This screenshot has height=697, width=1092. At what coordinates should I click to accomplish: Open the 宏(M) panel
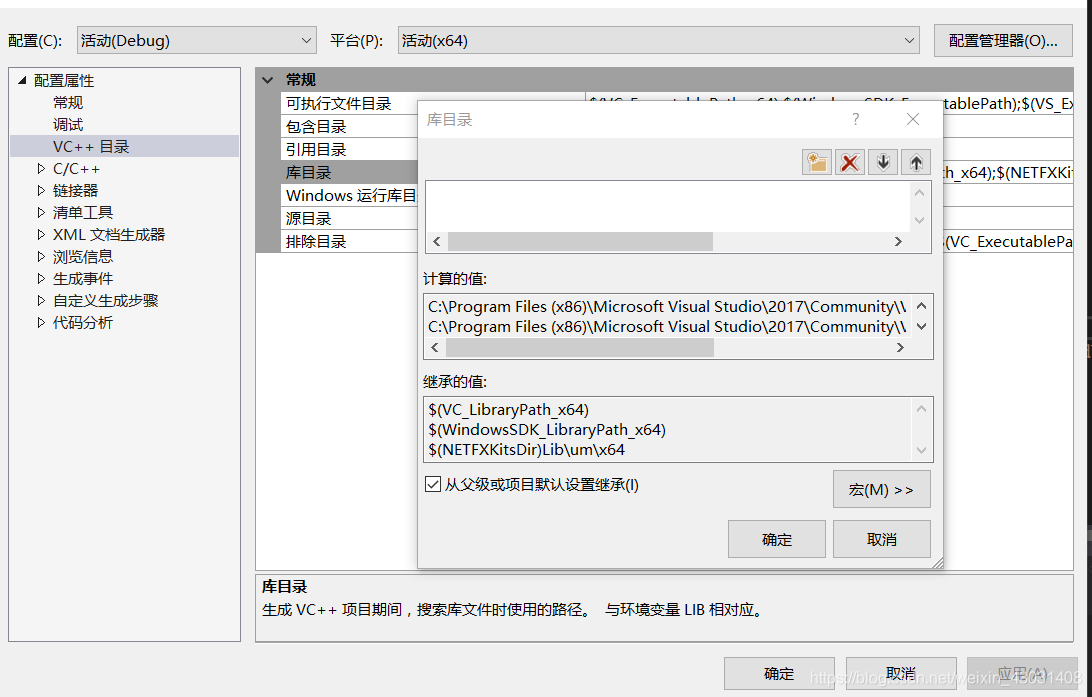coord(881,489)
